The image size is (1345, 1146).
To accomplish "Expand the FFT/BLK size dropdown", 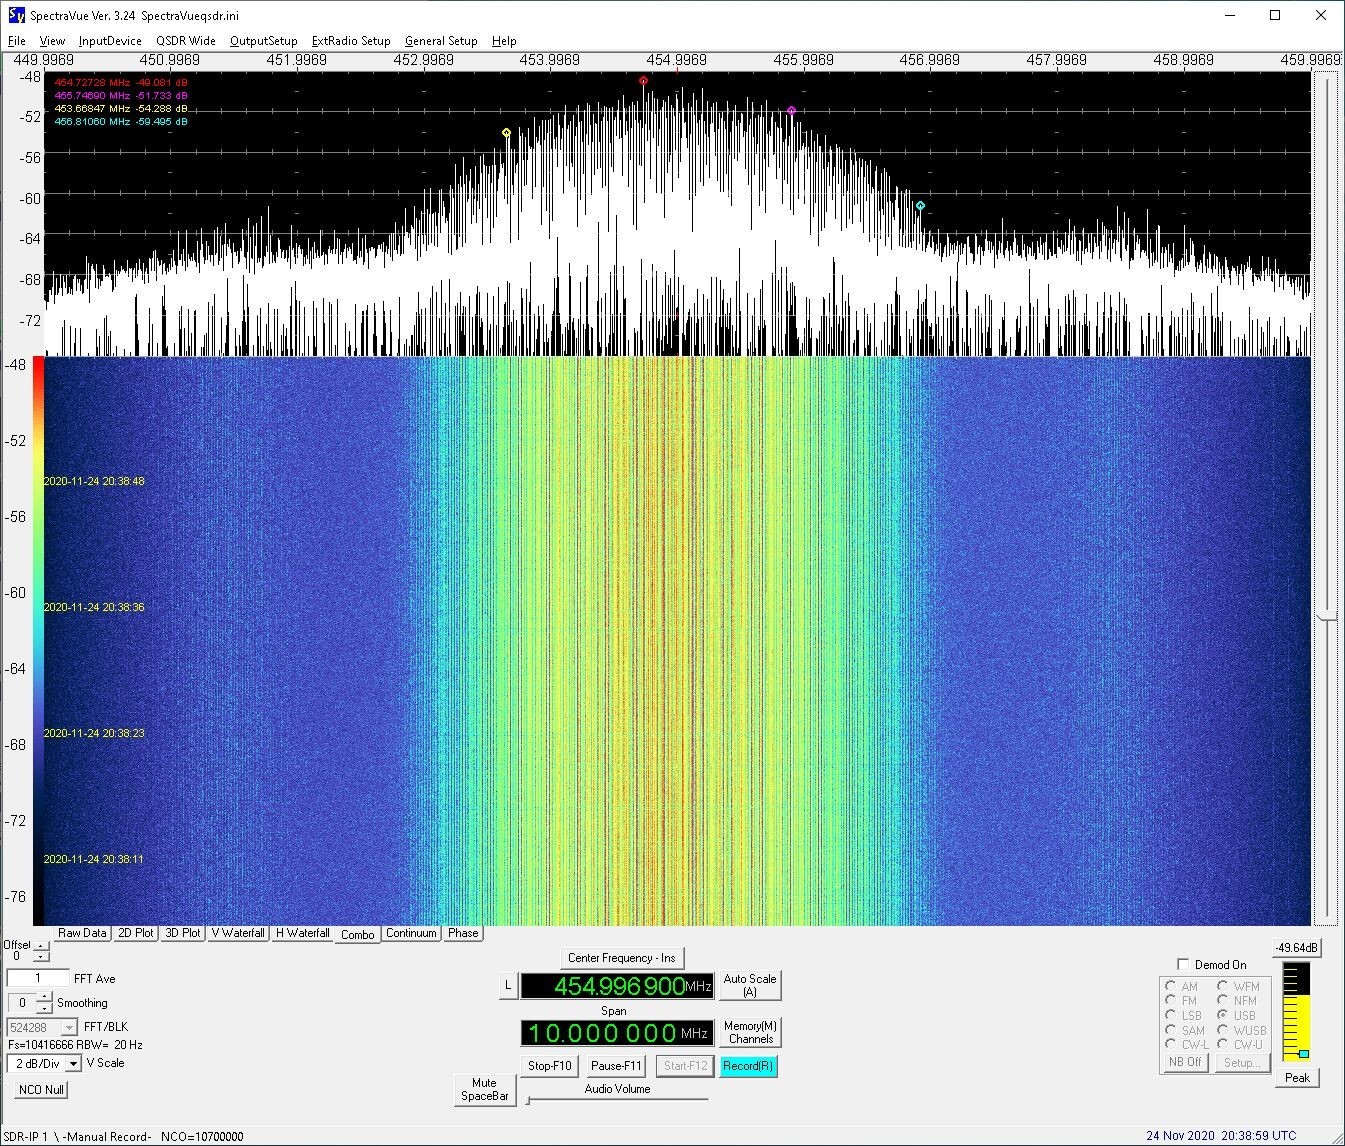I will pyautogui.click(x=69, y=1028).
